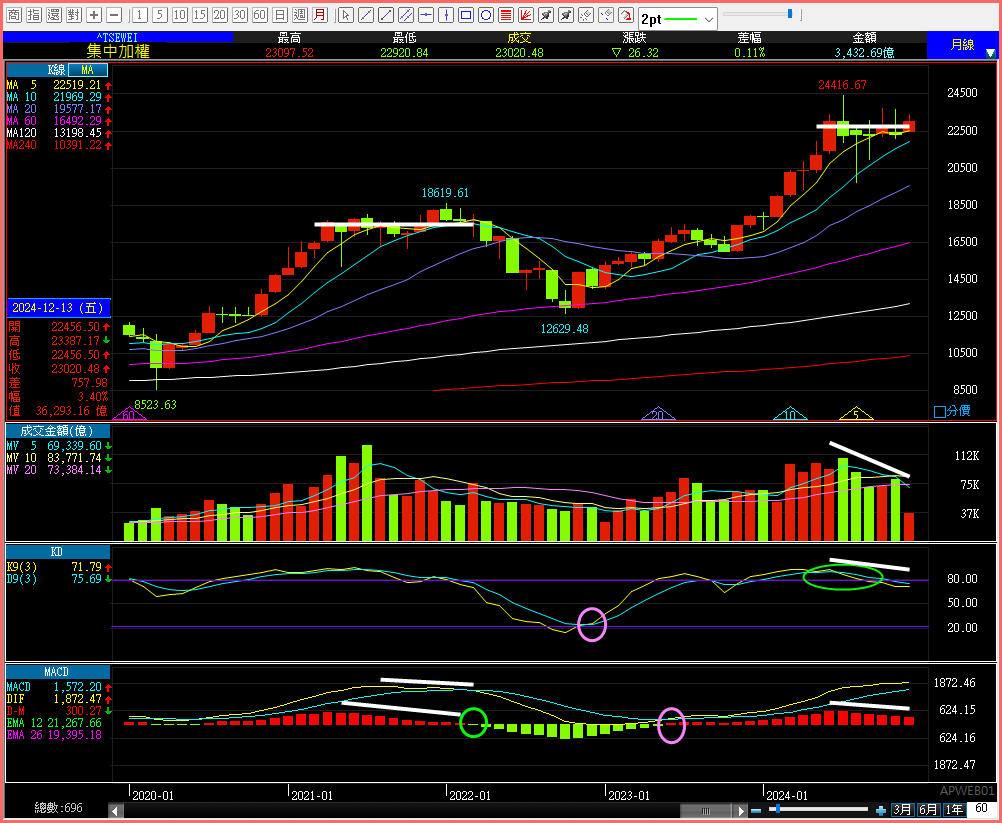Open the 月線 period dropdown
1002x823 pixels.
(x=962, y=45)
